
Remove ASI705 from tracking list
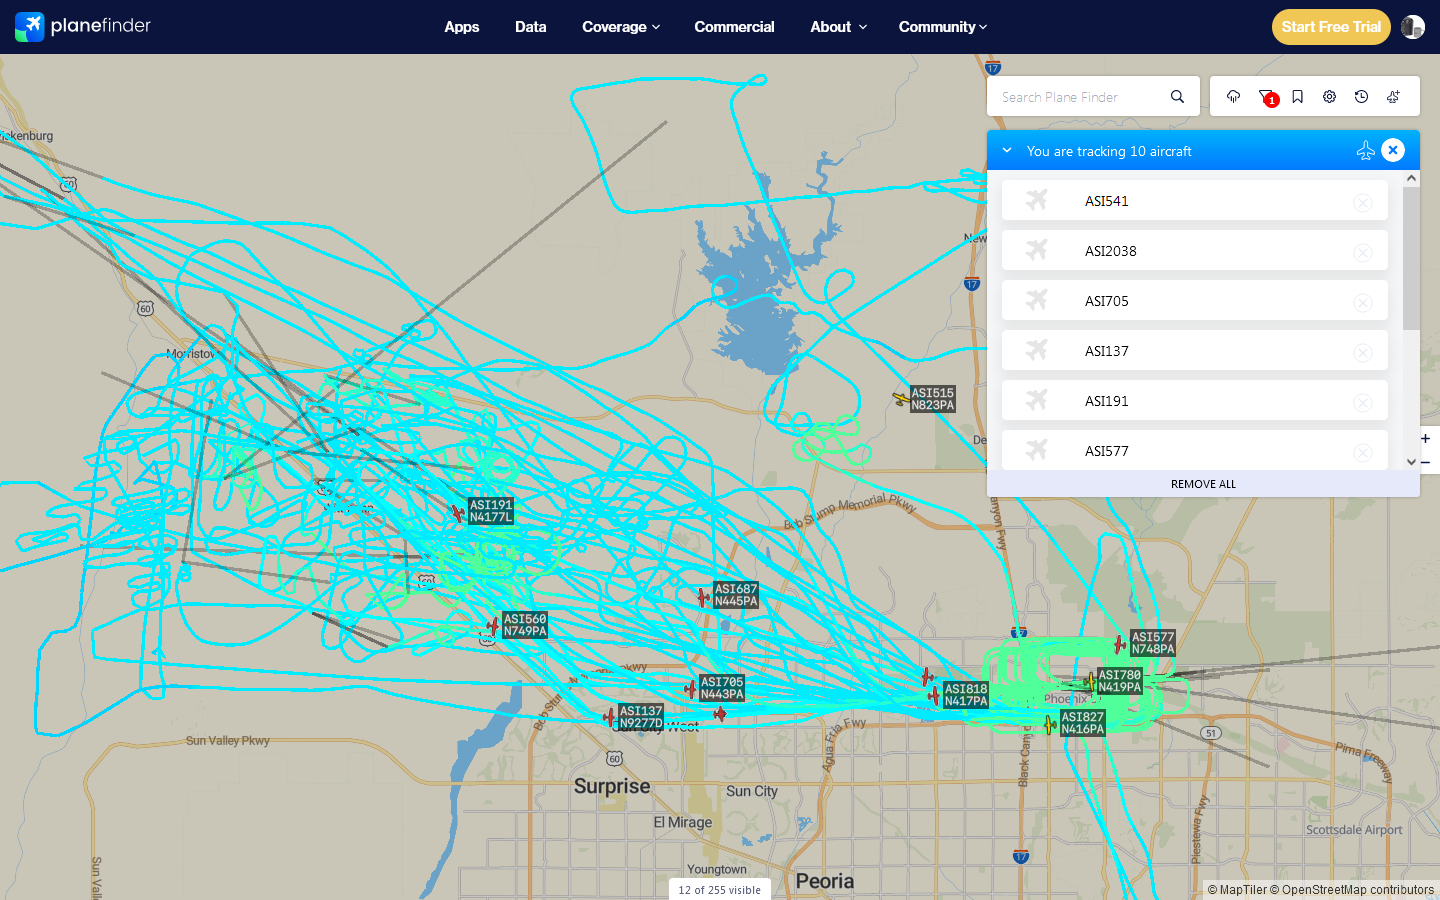[1363, 303]
